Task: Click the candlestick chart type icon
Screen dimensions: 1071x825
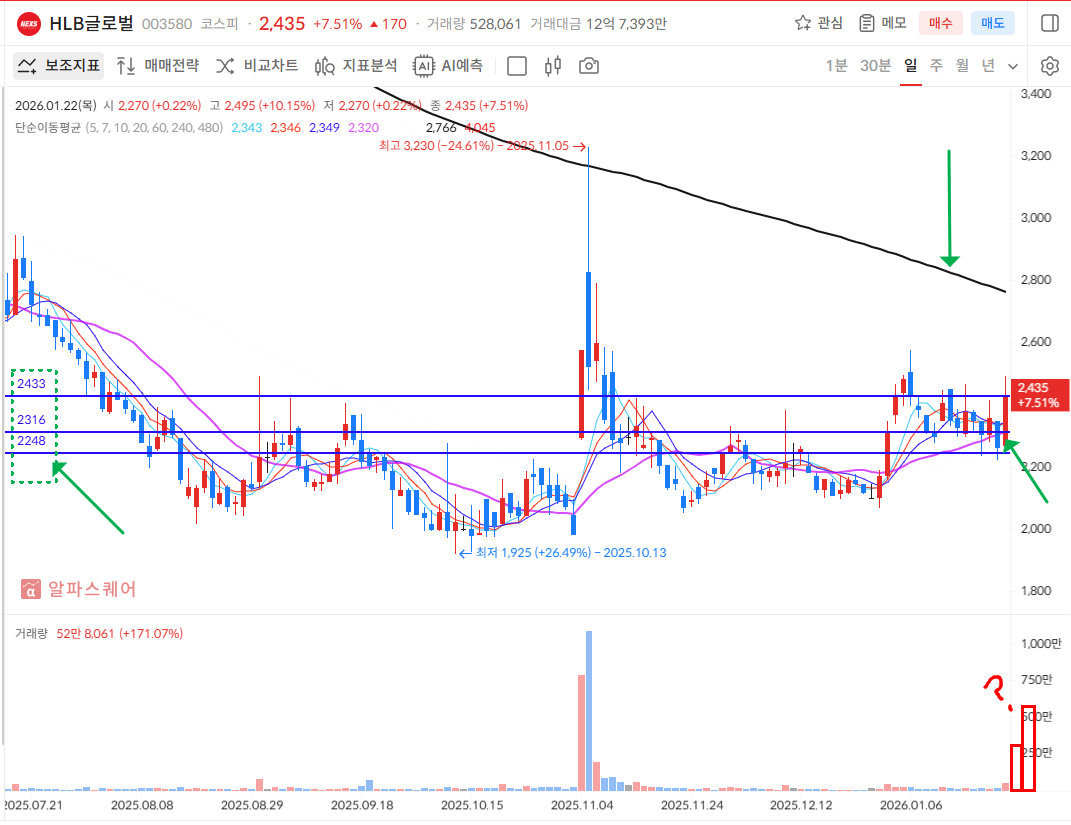Action: click(553, 66)
